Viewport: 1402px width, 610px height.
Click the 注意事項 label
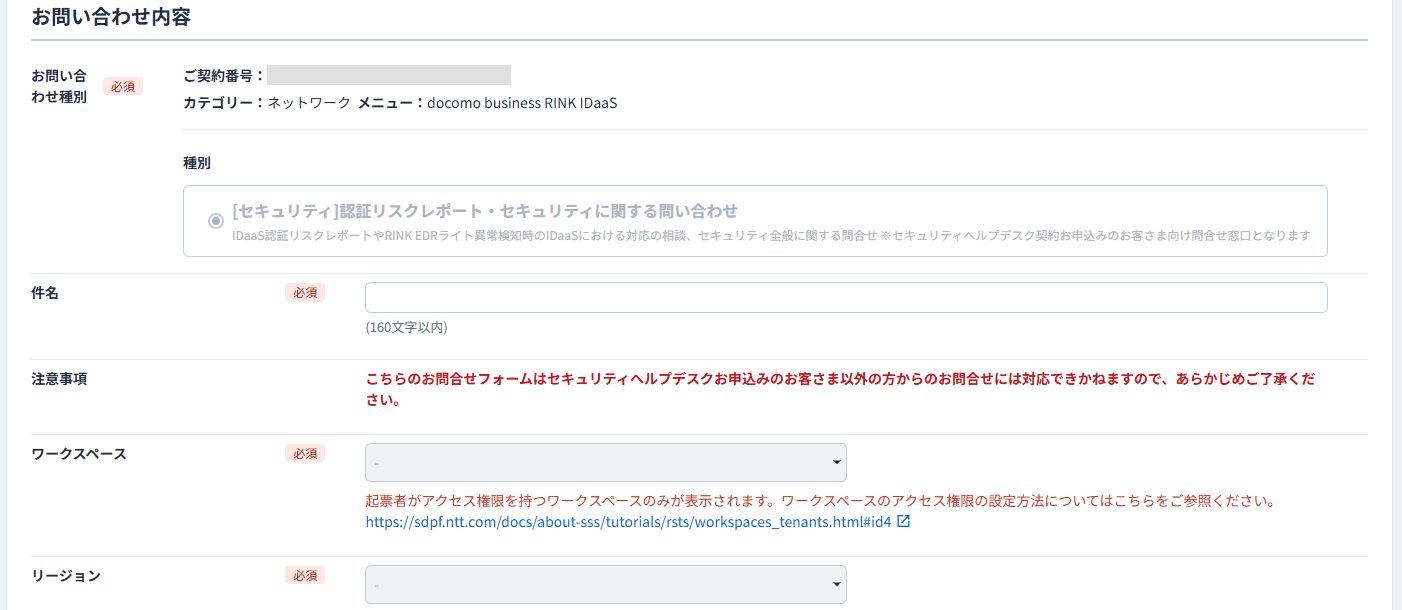coord(59,379)
